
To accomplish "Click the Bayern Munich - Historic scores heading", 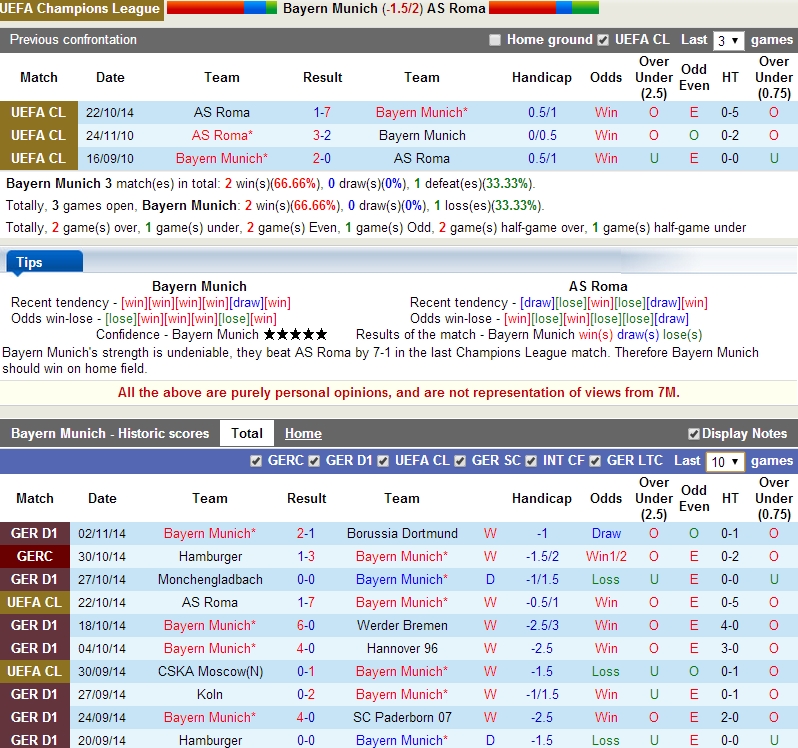I will tap(110, 434).
